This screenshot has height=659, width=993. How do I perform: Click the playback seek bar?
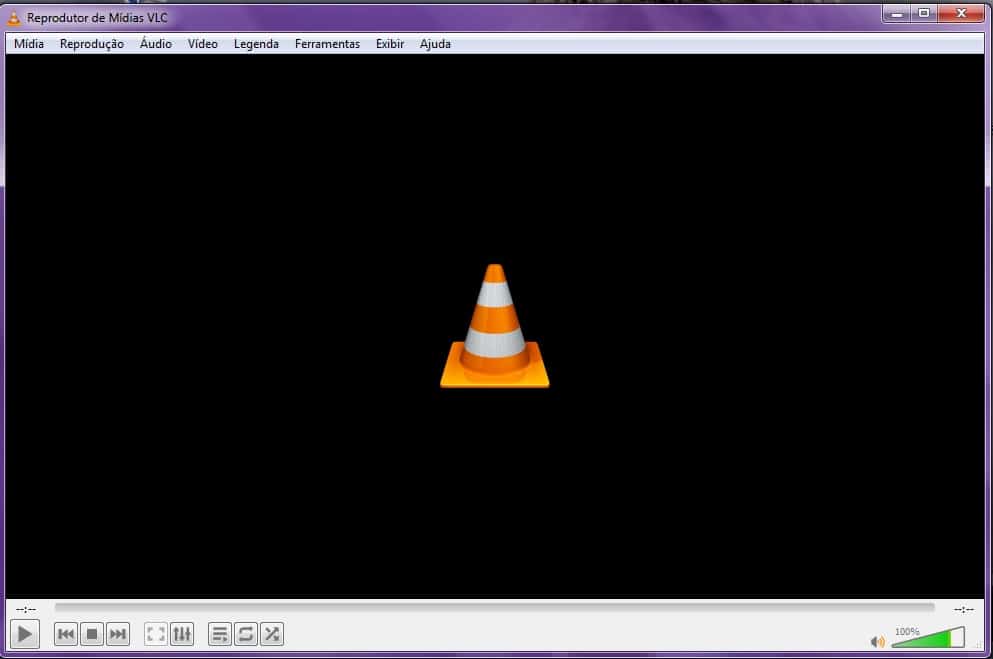coord(495,607)
